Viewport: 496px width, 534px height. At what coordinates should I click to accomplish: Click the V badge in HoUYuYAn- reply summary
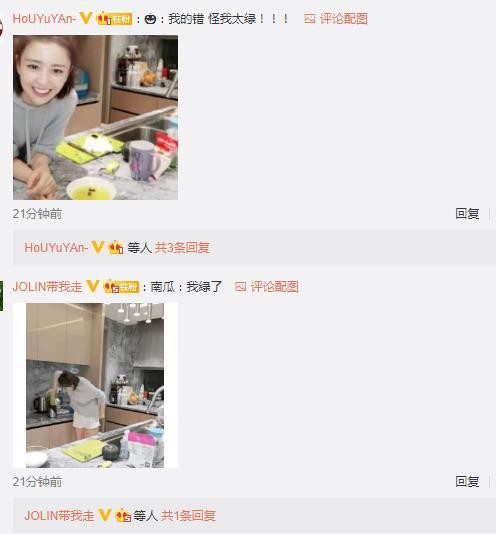97,247
